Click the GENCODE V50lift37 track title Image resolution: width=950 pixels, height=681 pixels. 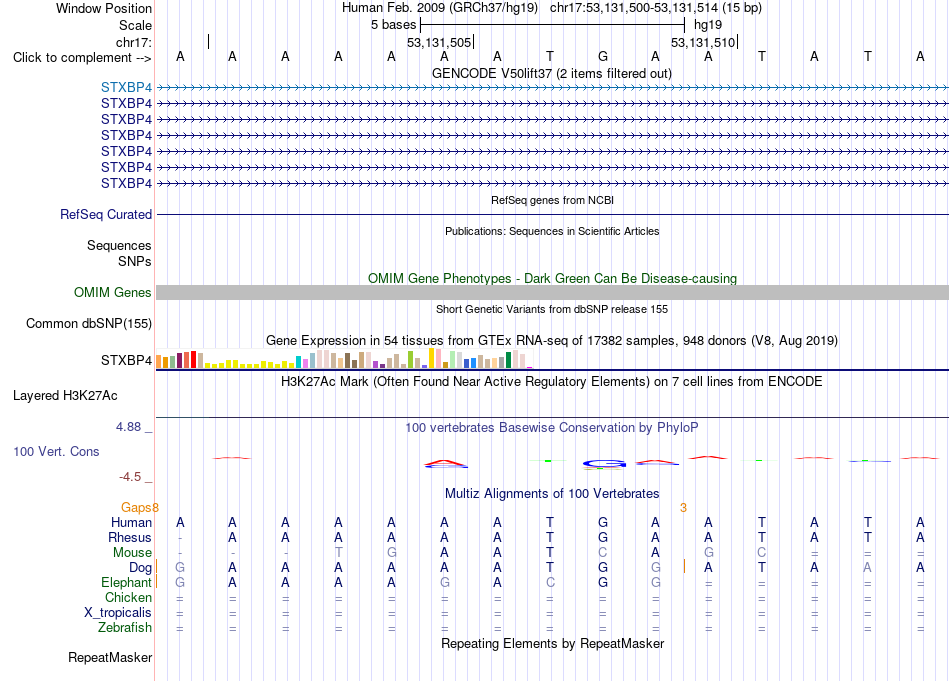point(551,74)
